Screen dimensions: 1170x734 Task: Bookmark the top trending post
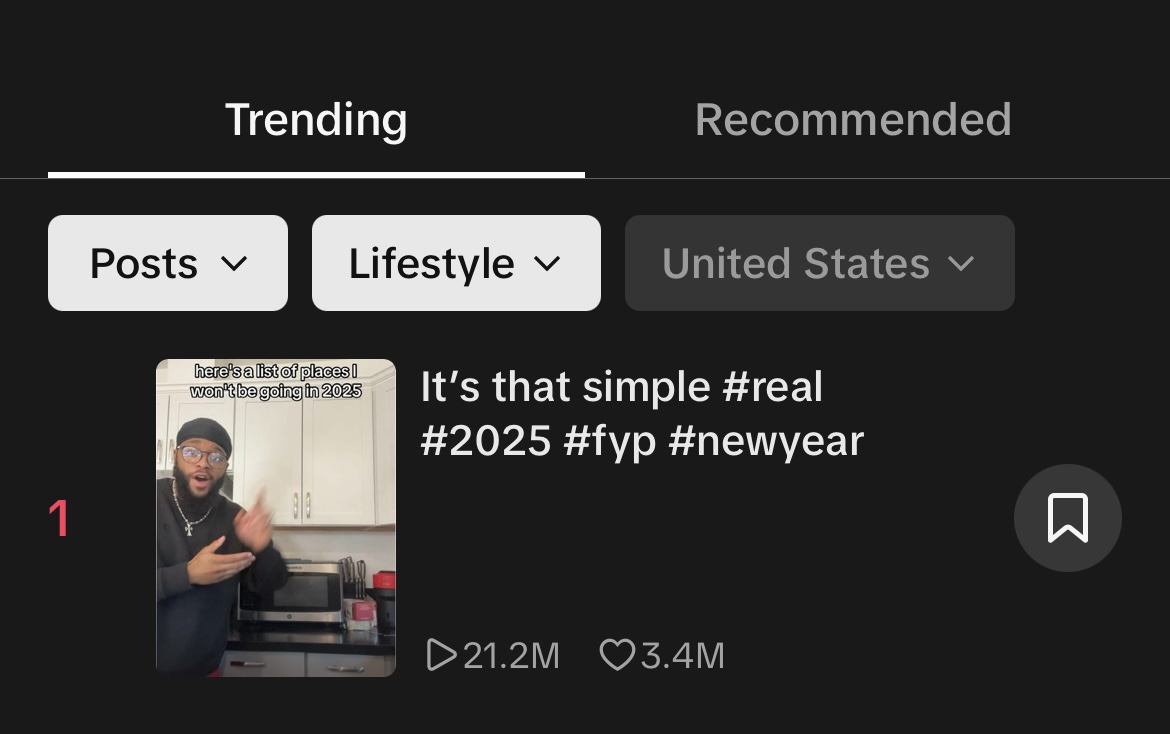point(1067,518)
